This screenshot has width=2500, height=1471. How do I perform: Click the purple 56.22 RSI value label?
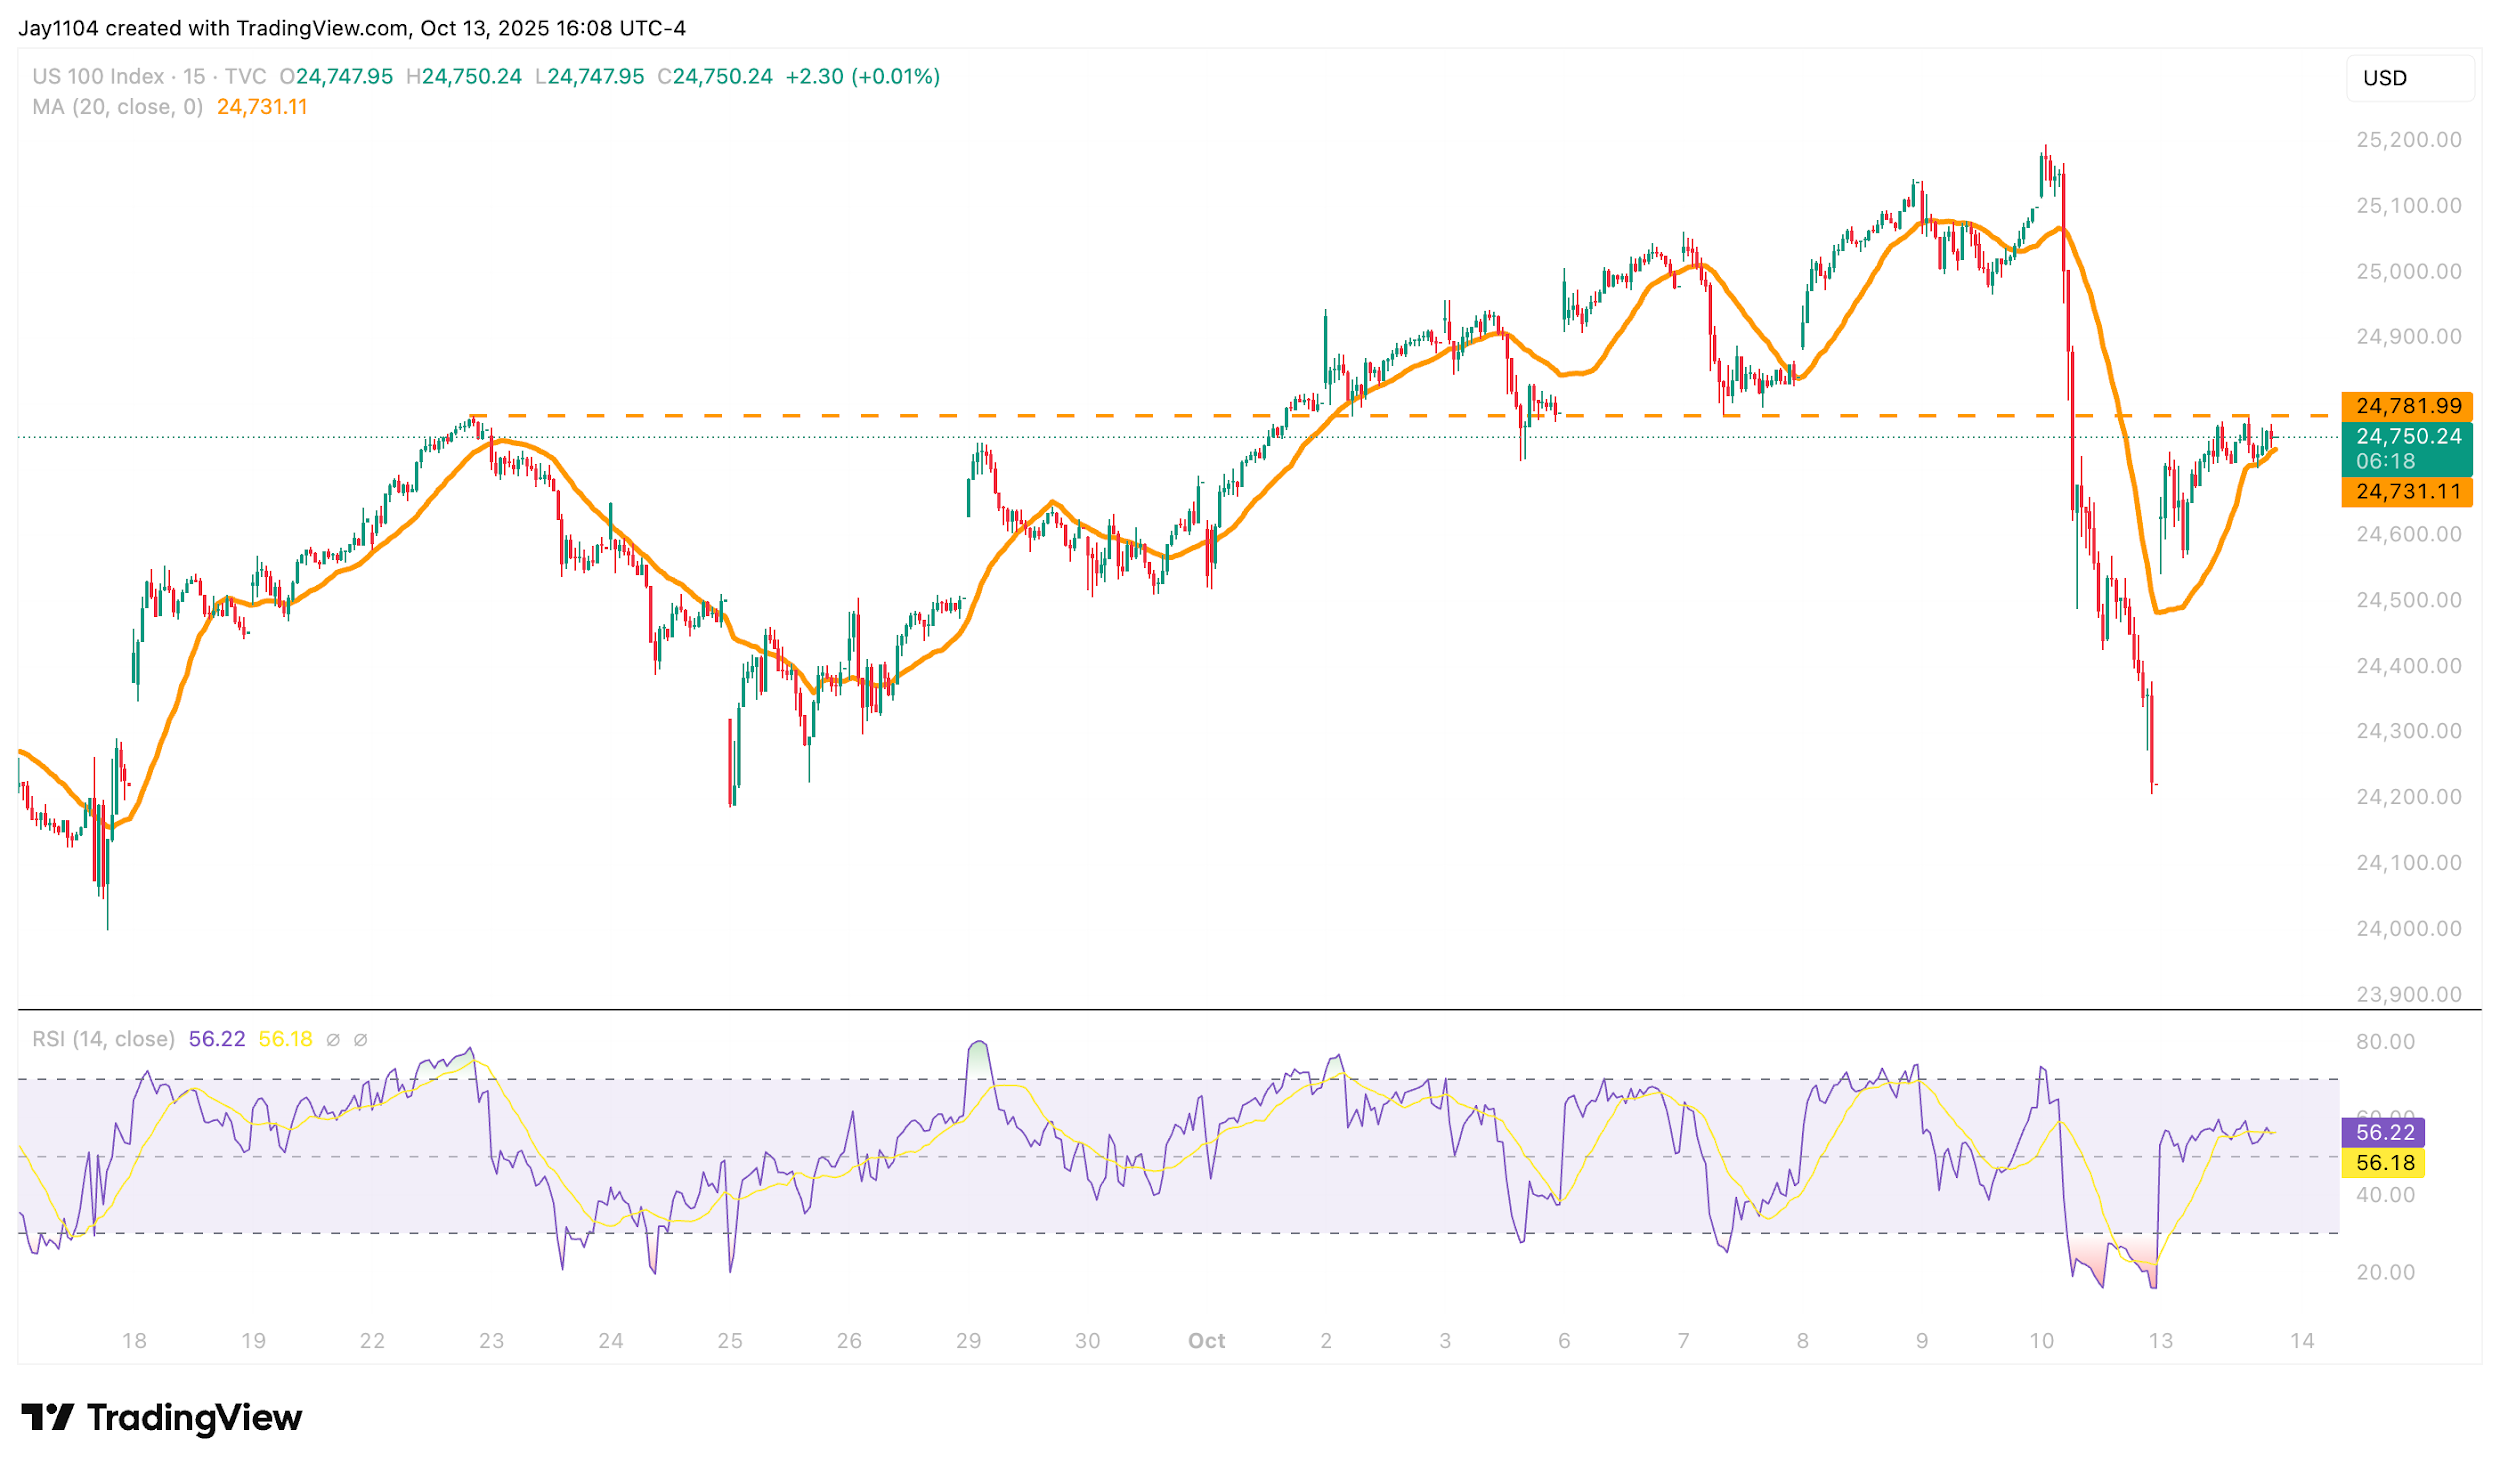[2384, 1133]
